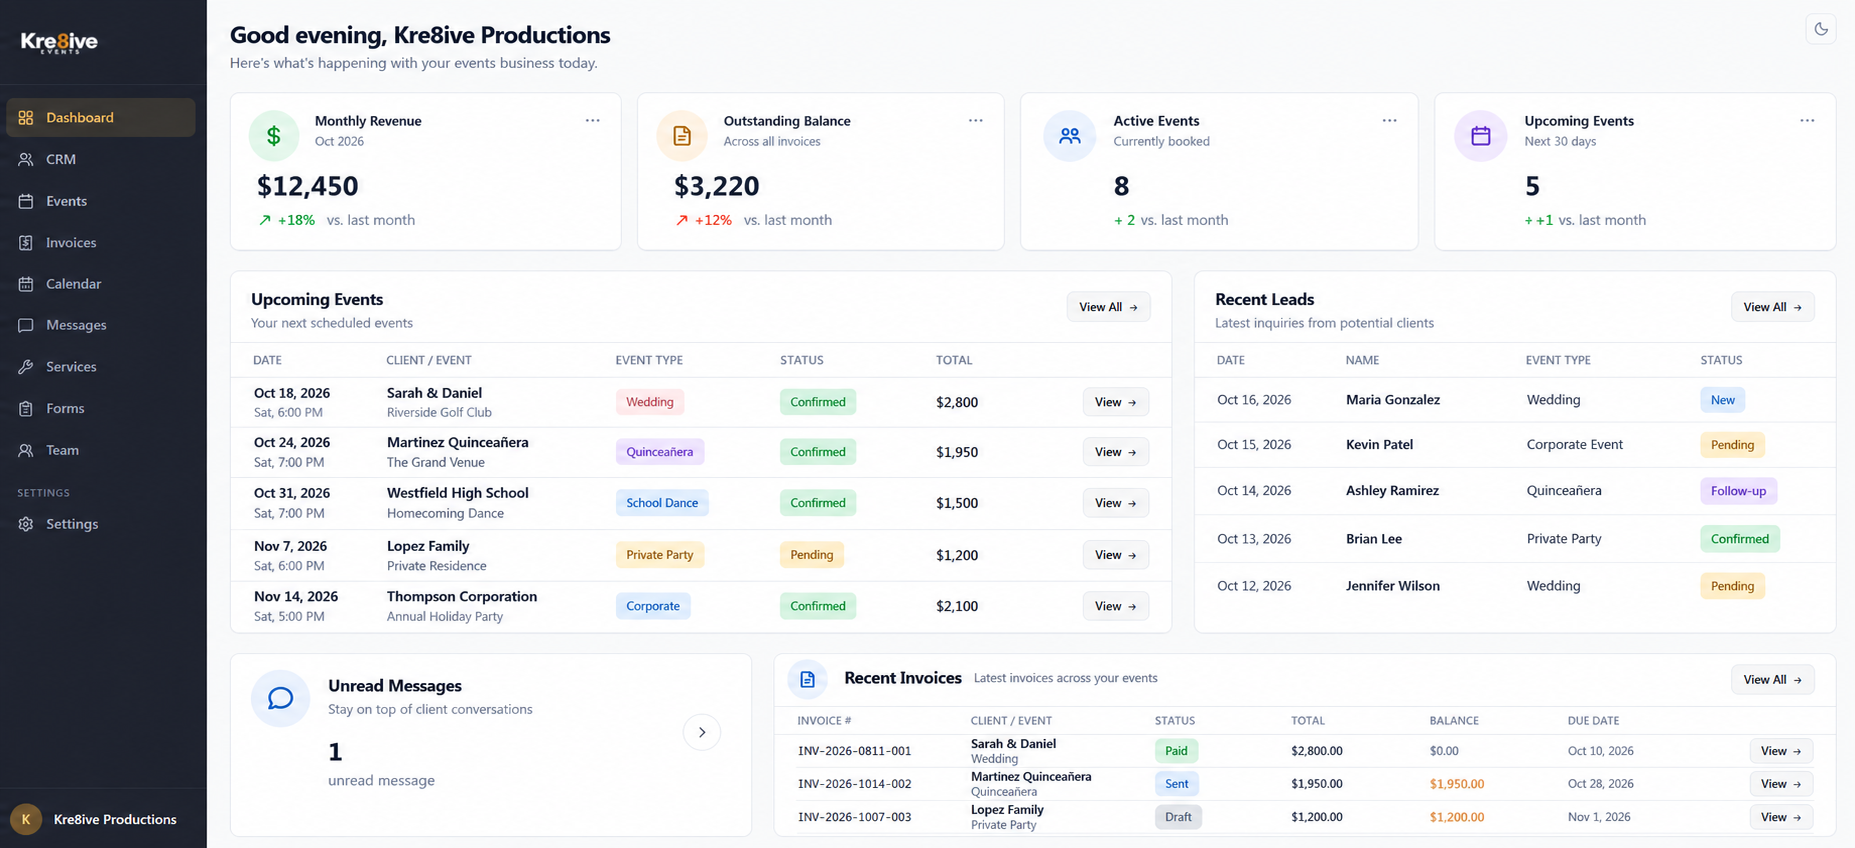View invoice INV-2026-1014-002

(x=1781, y=784)
